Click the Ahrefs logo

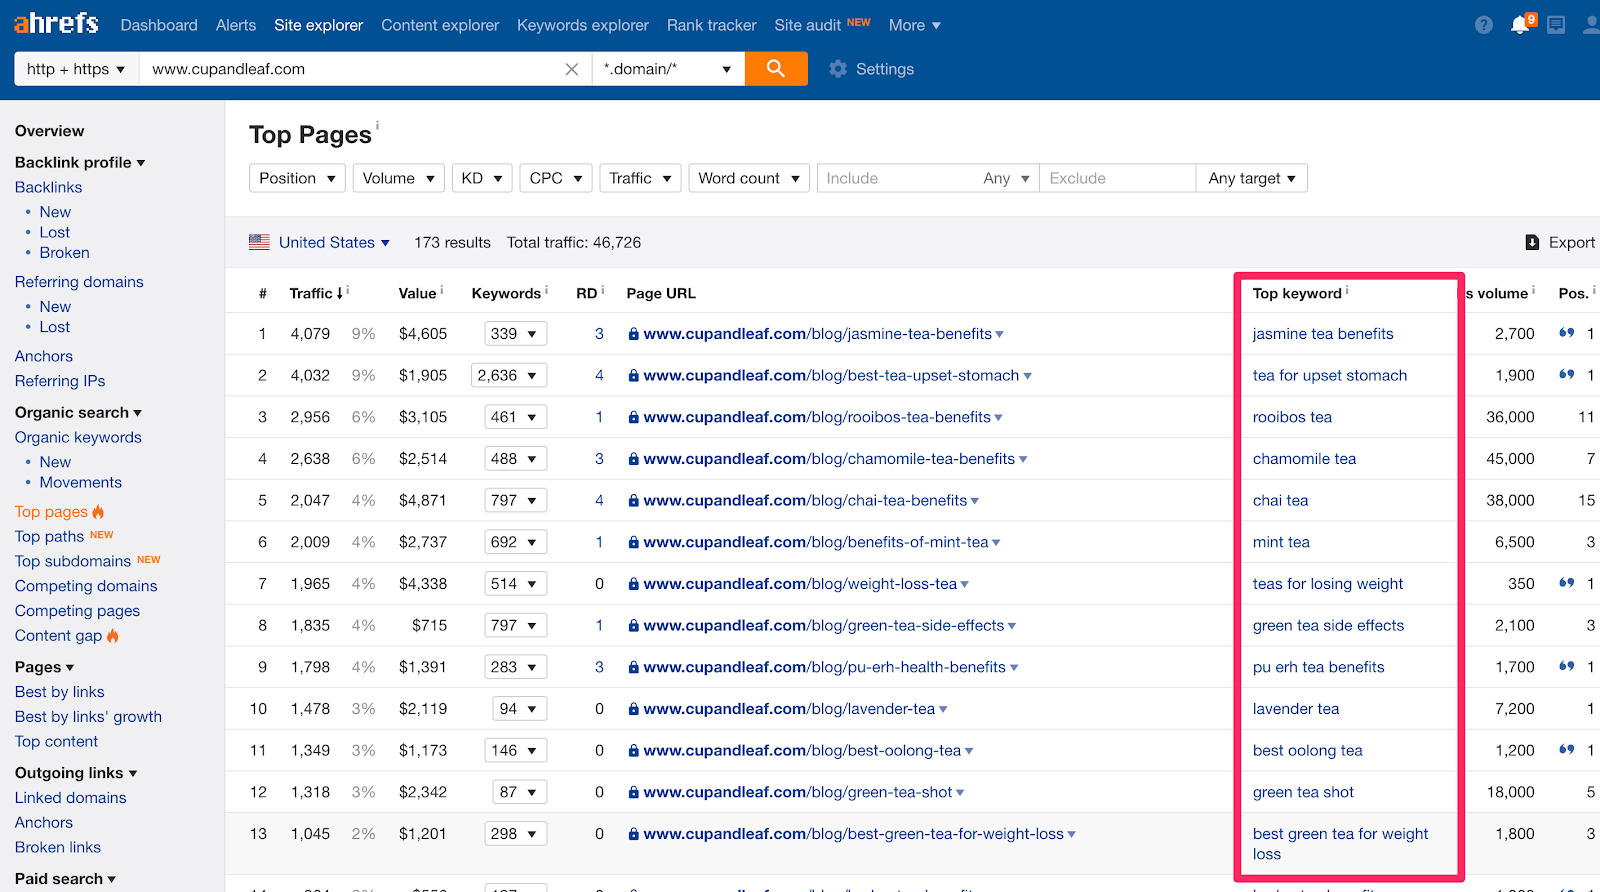(x=56, y=23)
